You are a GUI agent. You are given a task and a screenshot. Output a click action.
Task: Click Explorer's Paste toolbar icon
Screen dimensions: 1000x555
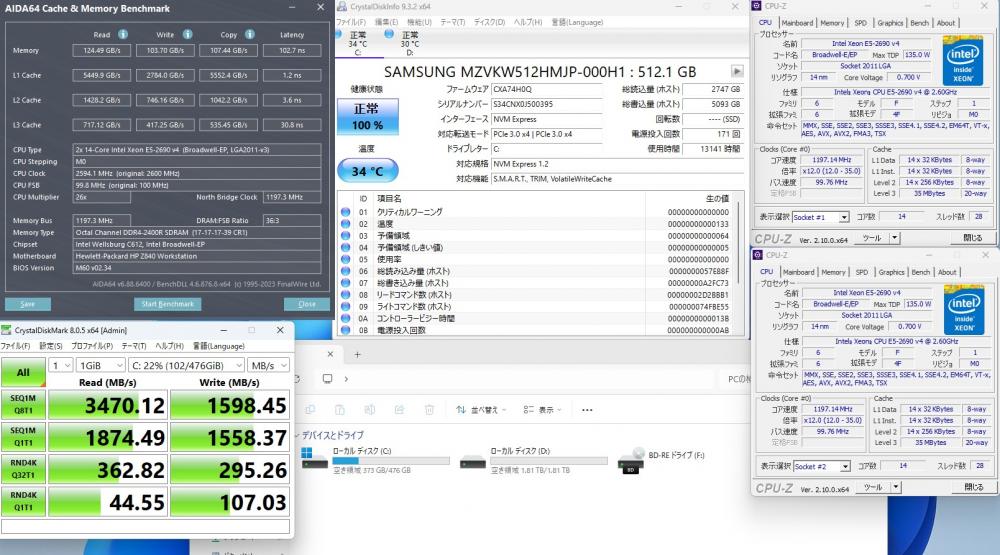(x=340, y=410)
